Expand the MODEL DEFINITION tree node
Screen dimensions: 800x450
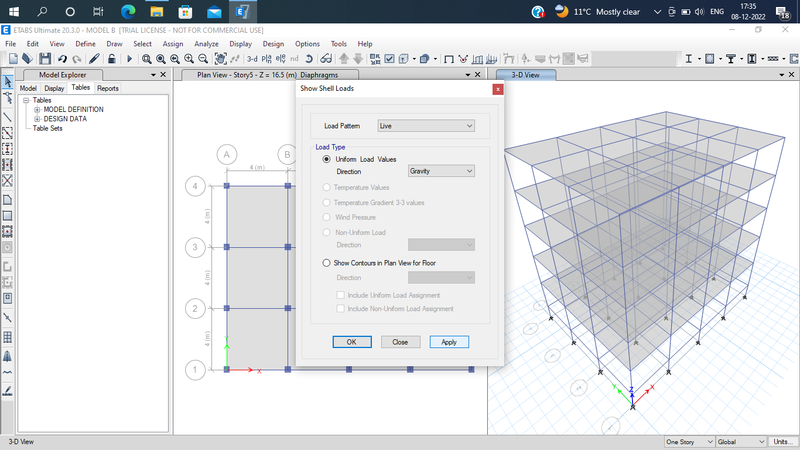pos(37,110)
